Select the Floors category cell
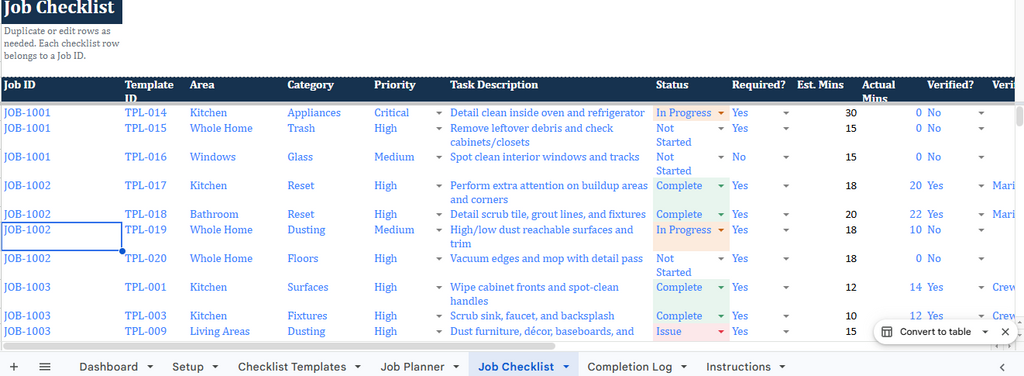Viewport: 1024px width, 376px height. [328, 265]
